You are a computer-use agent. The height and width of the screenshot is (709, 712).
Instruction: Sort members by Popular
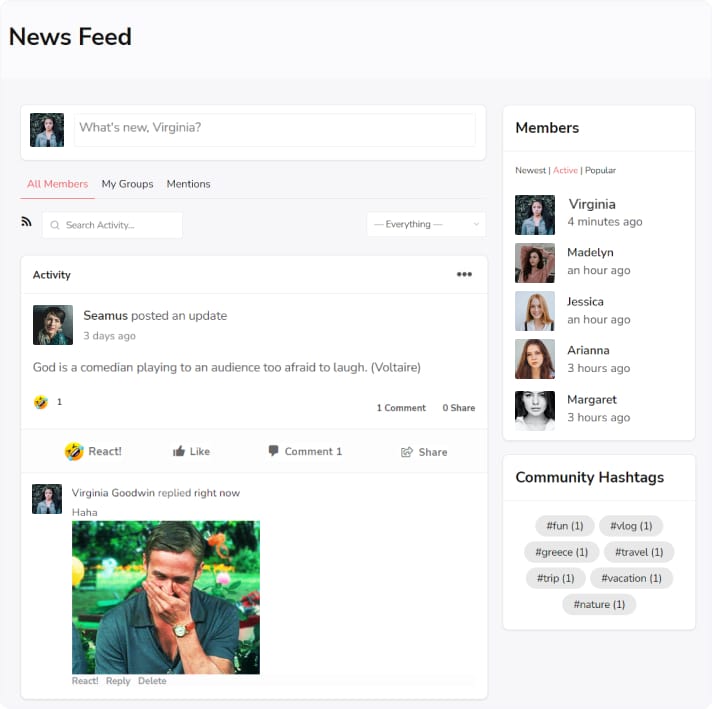pyautogui.click(x=600, y=171)
